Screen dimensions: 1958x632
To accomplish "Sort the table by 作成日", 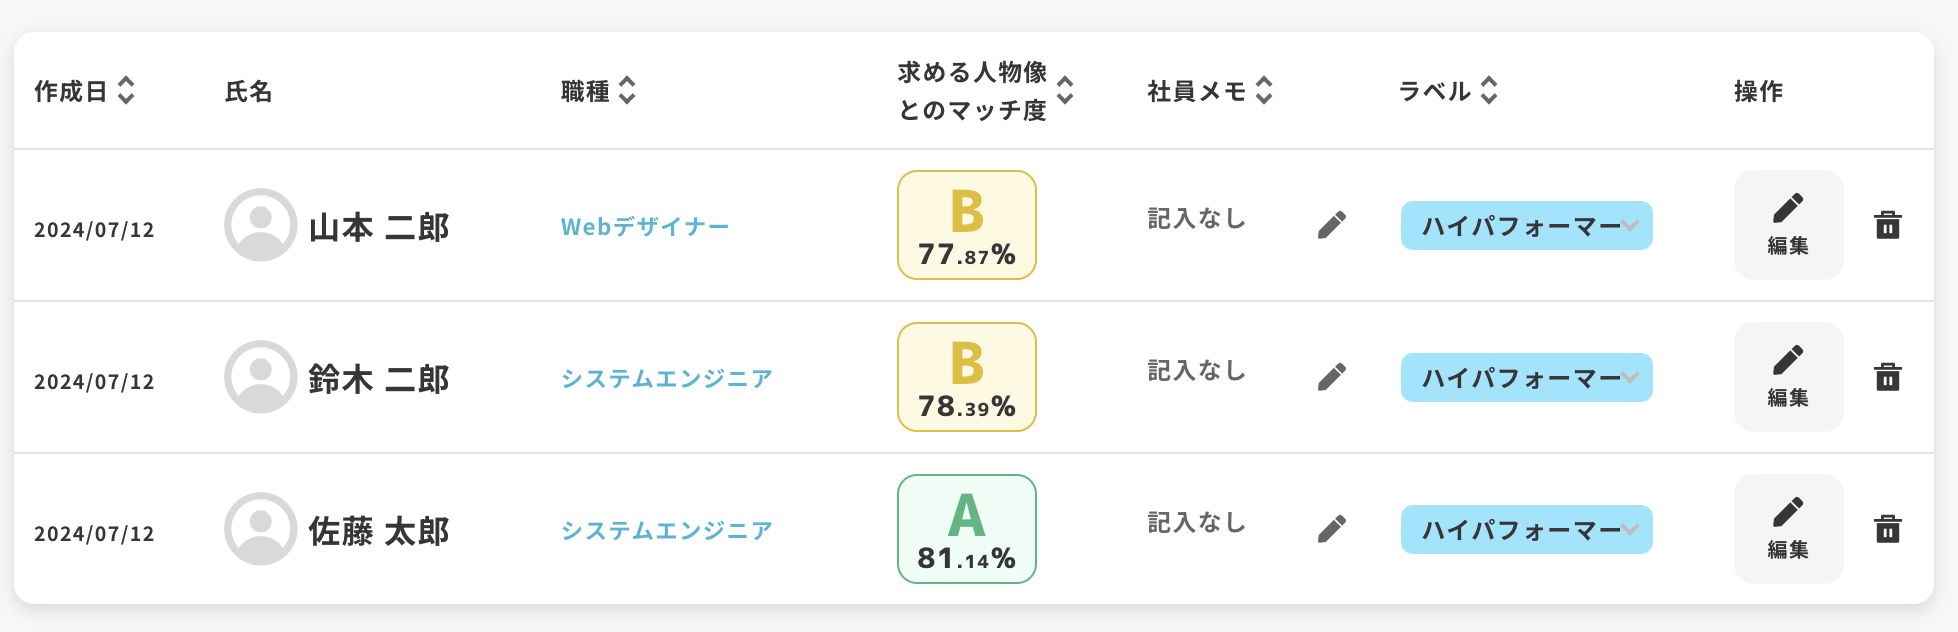I will click(x=126, y=90).
